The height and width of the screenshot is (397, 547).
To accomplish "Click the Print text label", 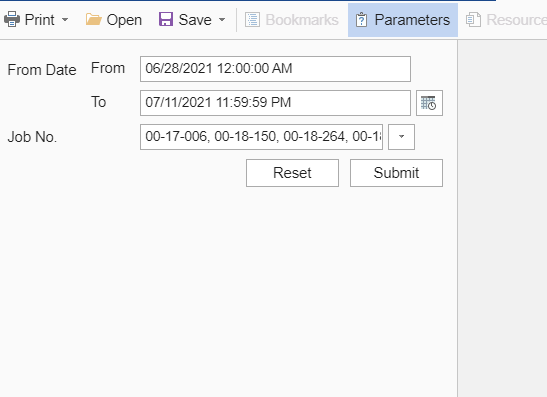I will pos(39,20).
